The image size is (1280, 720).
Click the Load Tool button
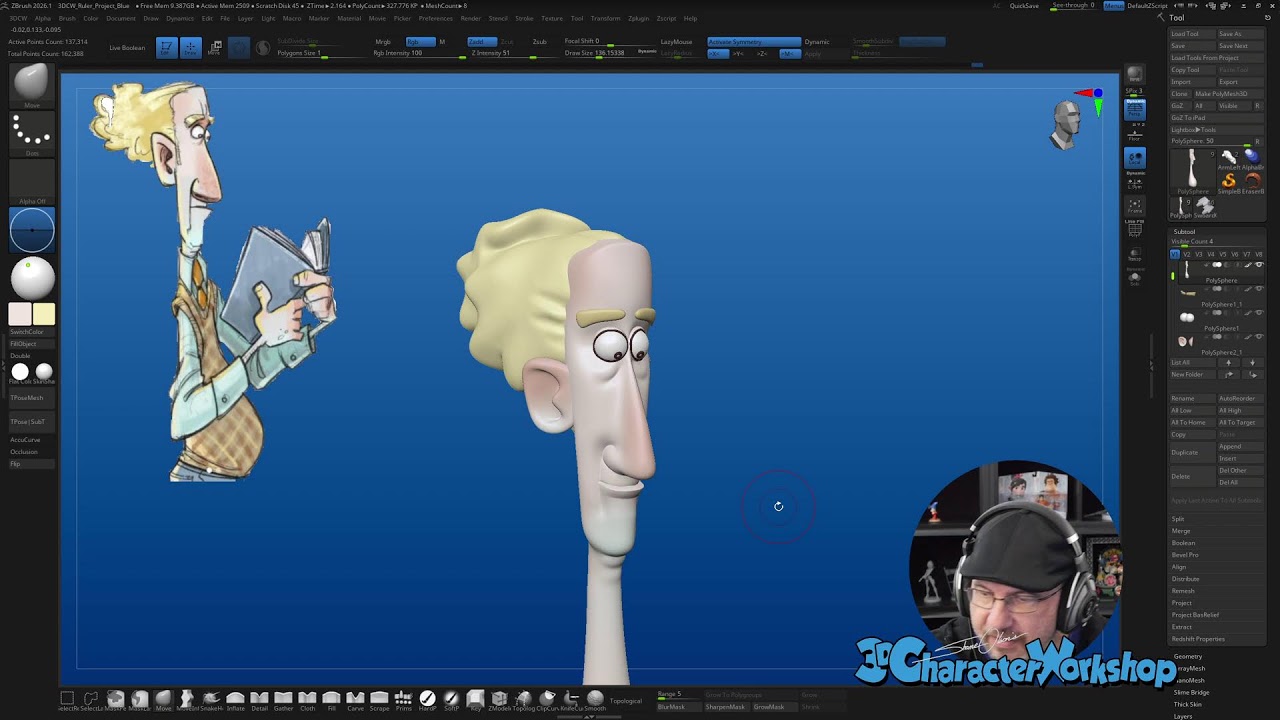(1192, 34)
